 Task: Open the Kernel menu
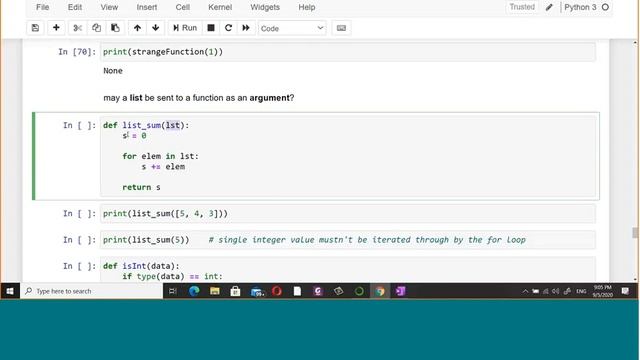220,7
